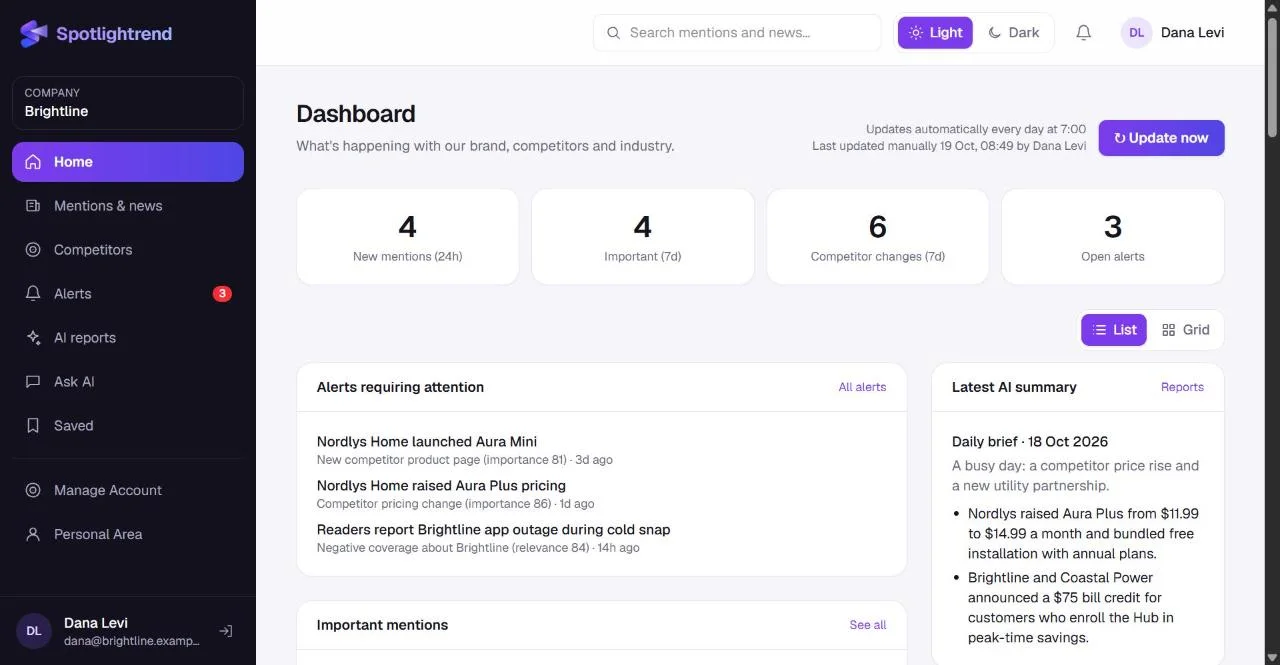Image resolution: width=1280 pixels, height=665 pixels.
Task: Click the DL avatar in sidebar footer
Action: [34, 631]
